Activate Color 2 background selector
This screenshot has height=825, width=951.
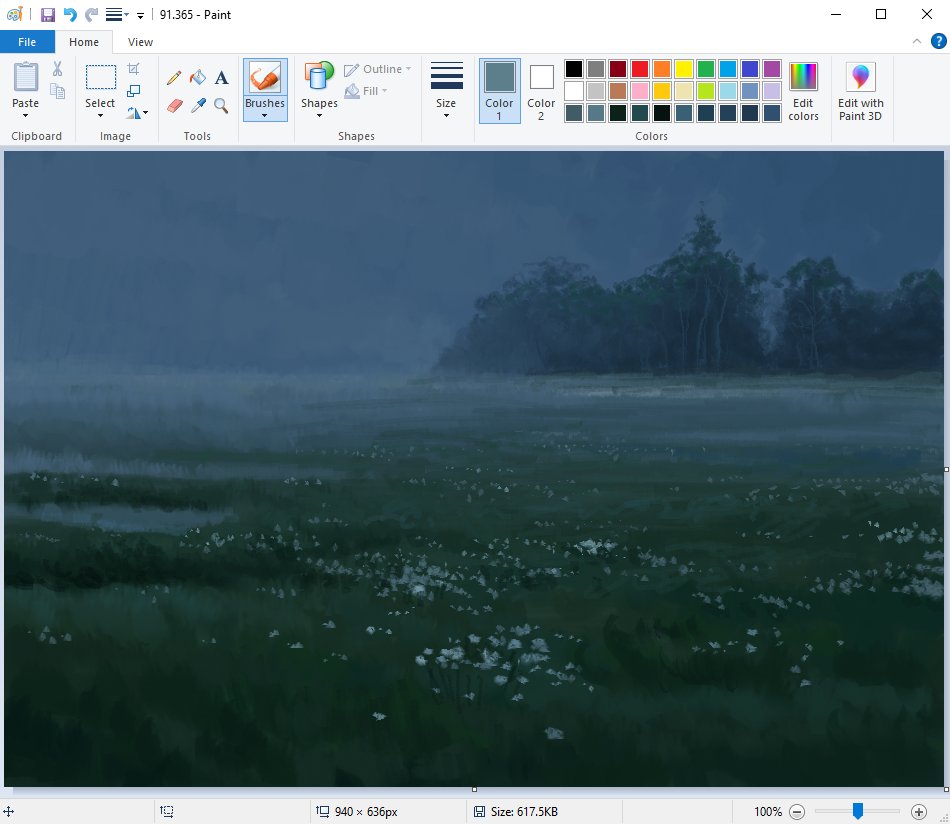(541, 91)
